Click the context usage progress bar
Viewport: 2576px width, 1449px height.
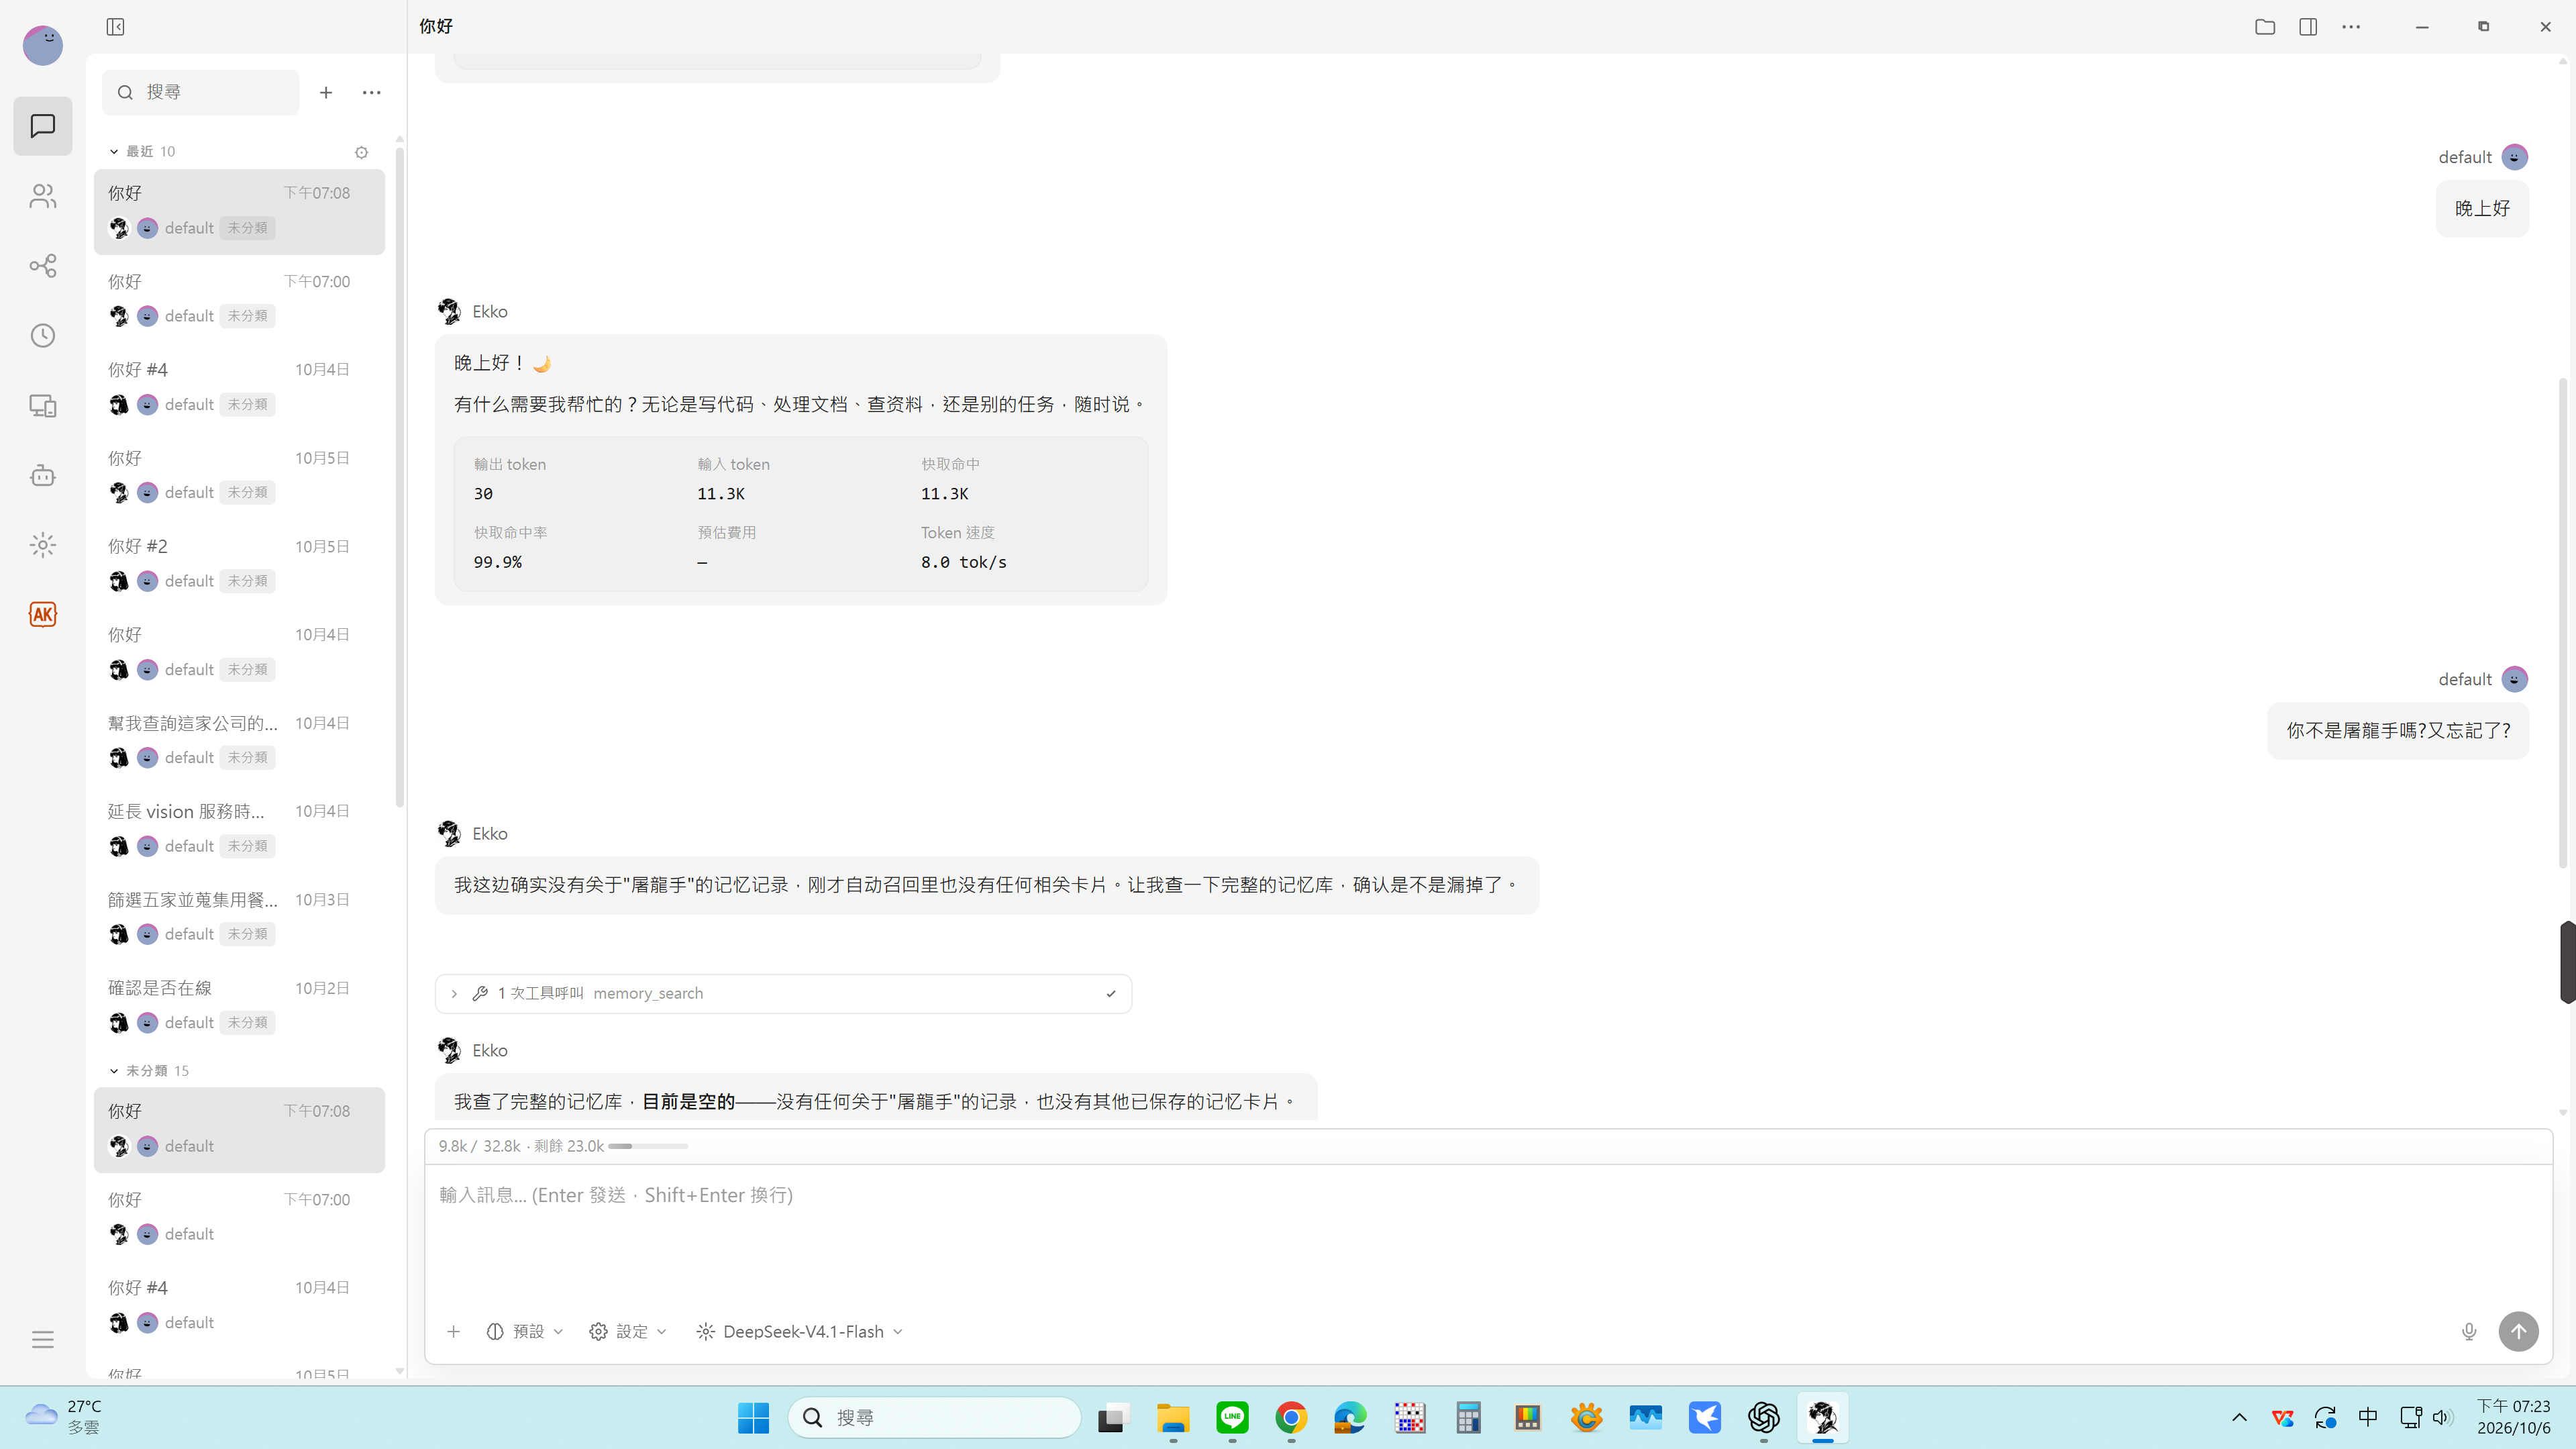coord(648,1147)
